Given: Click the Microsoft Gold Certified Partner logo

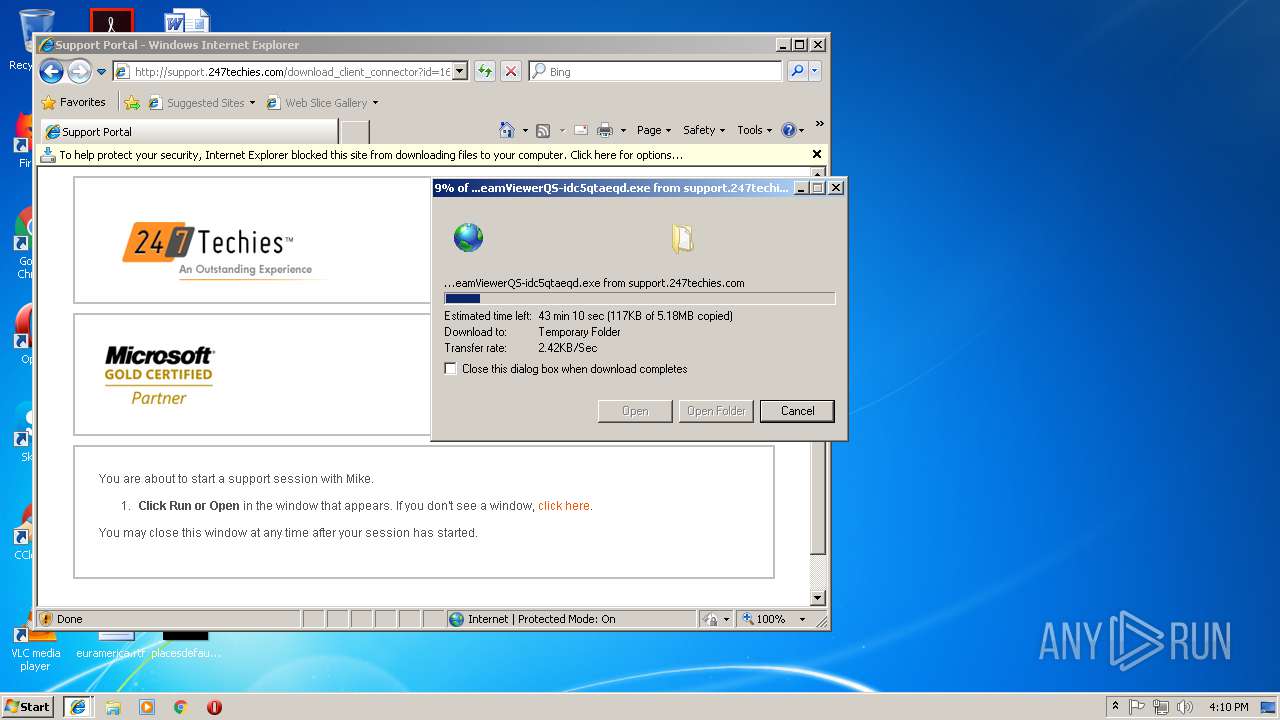Looking at the screenshot, I should 159,374.
